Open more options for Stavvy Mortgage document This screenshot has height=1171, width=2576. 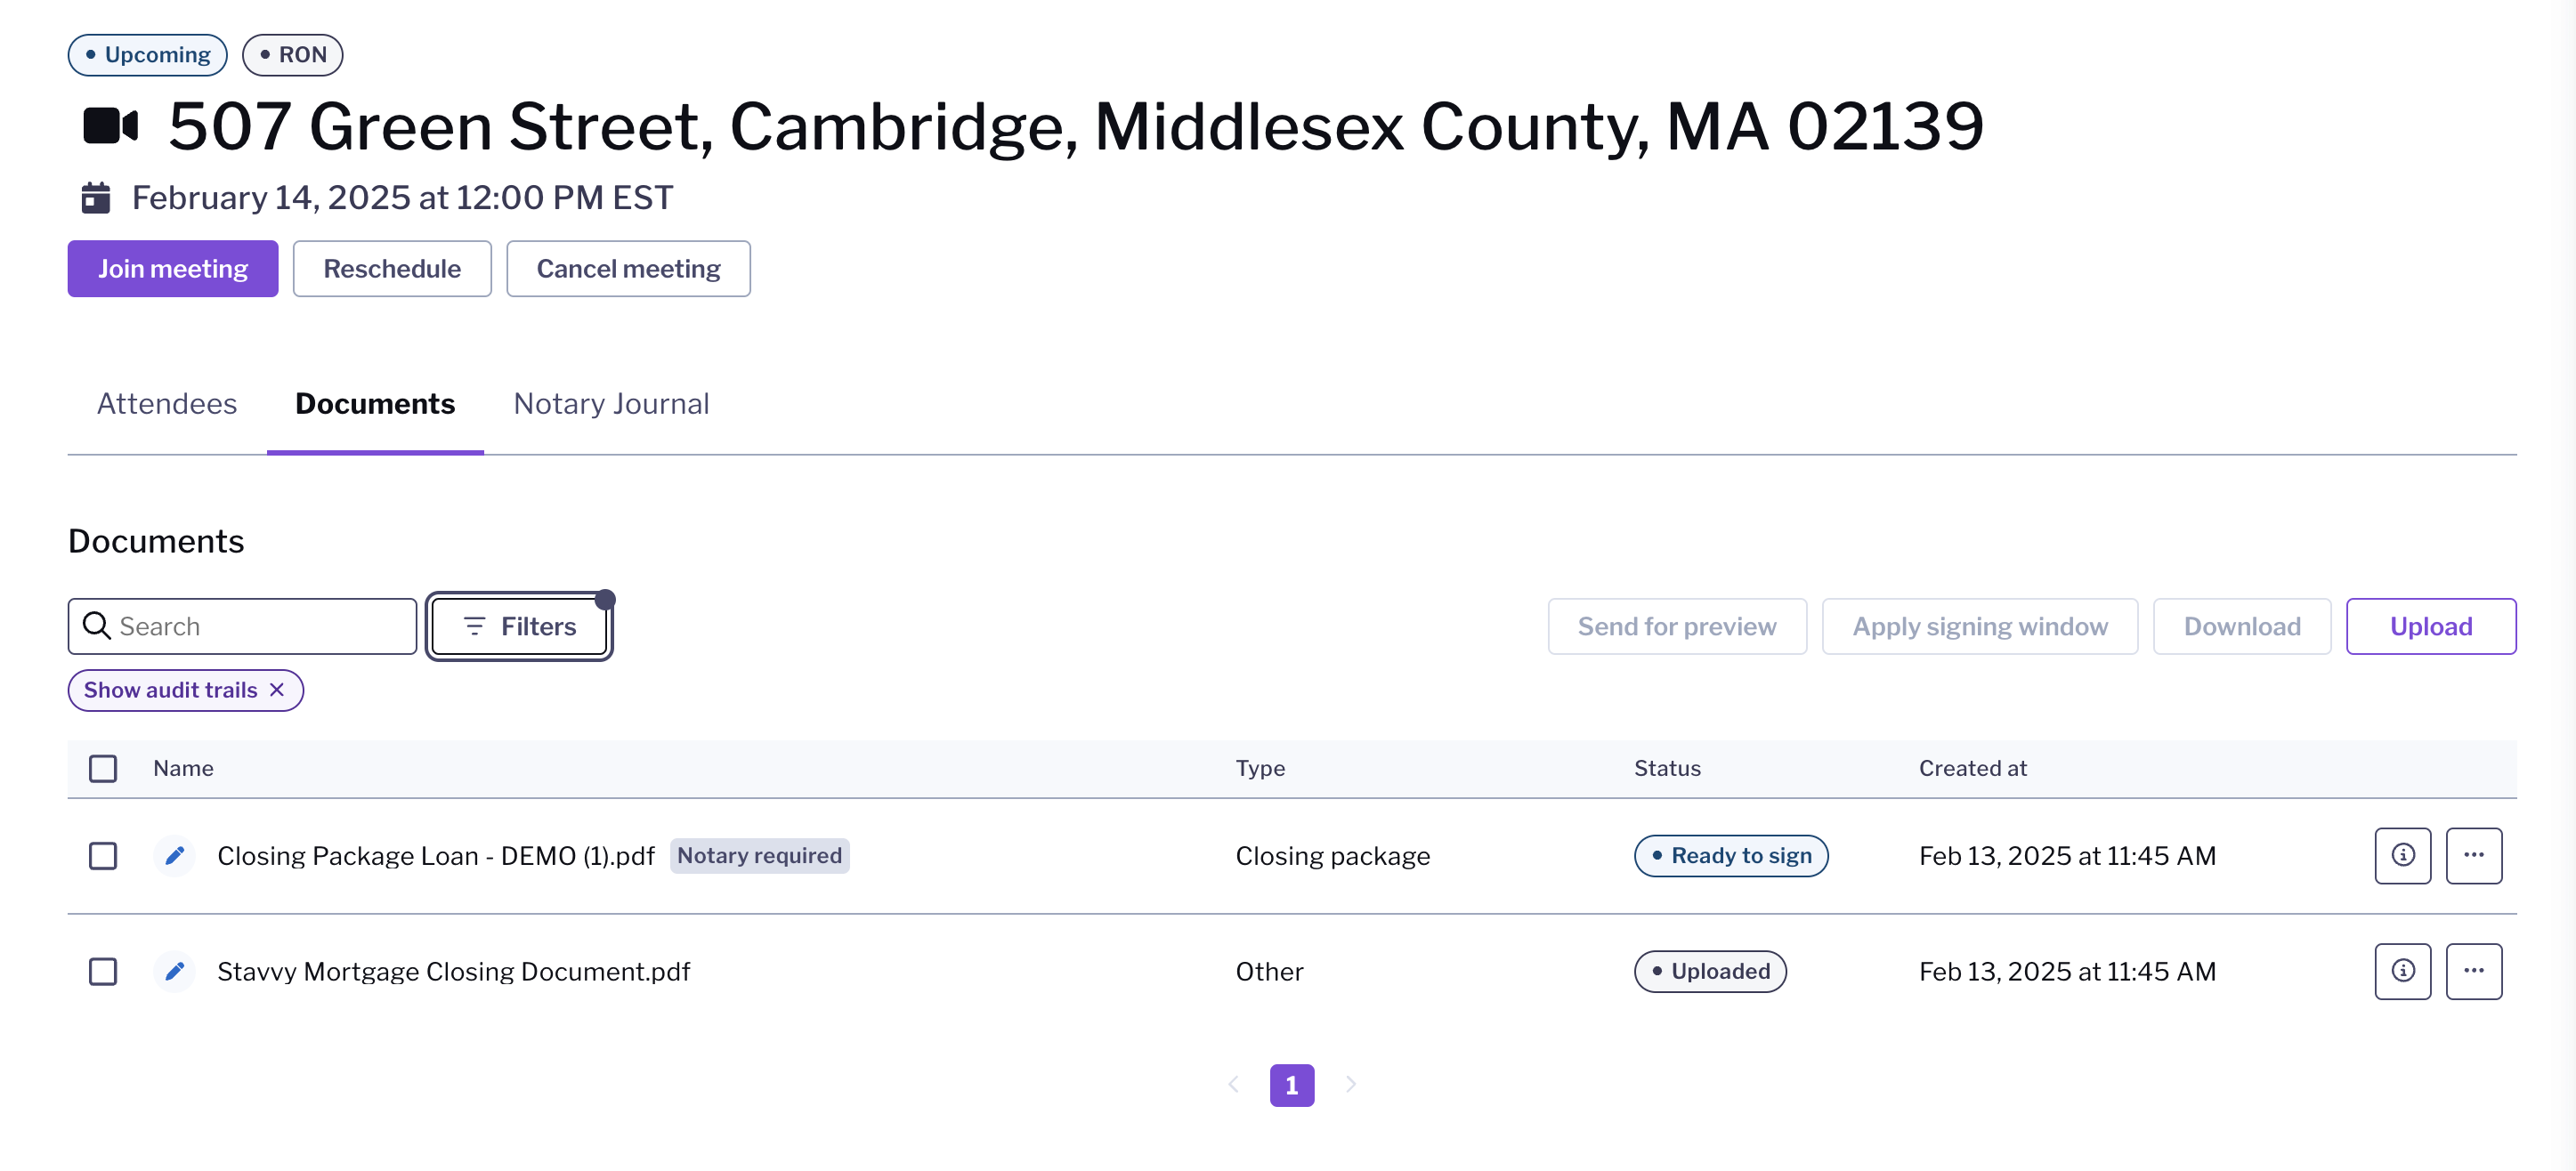pos(2473,971)
